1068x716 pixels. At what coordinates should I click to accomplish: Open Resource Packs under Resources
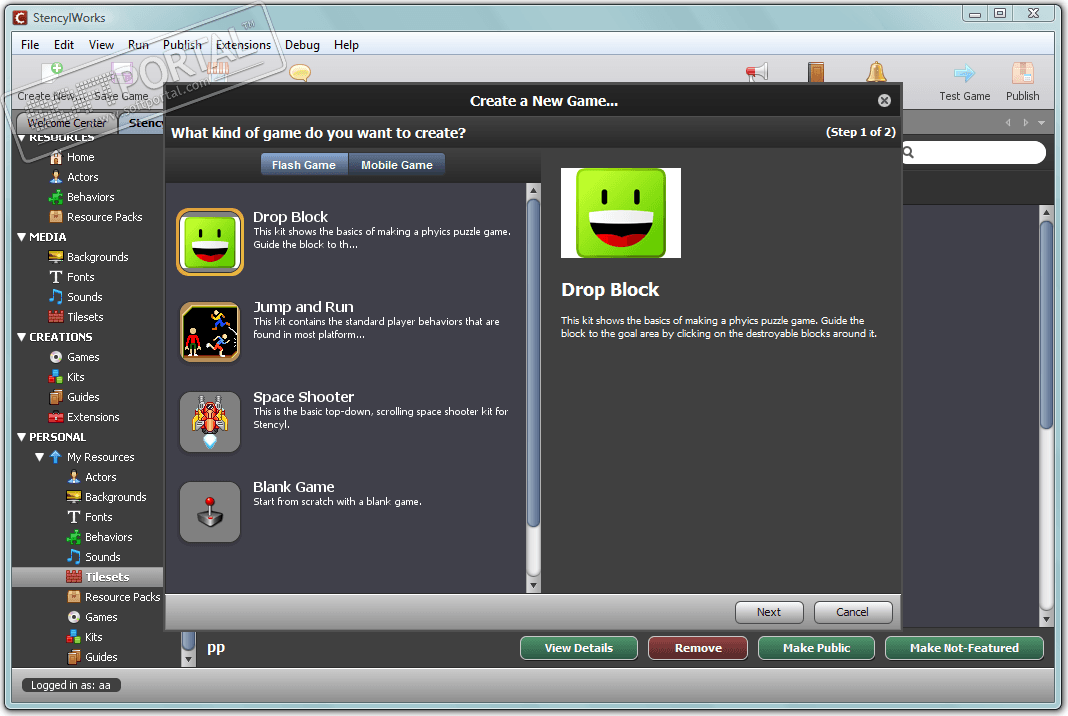104,217
